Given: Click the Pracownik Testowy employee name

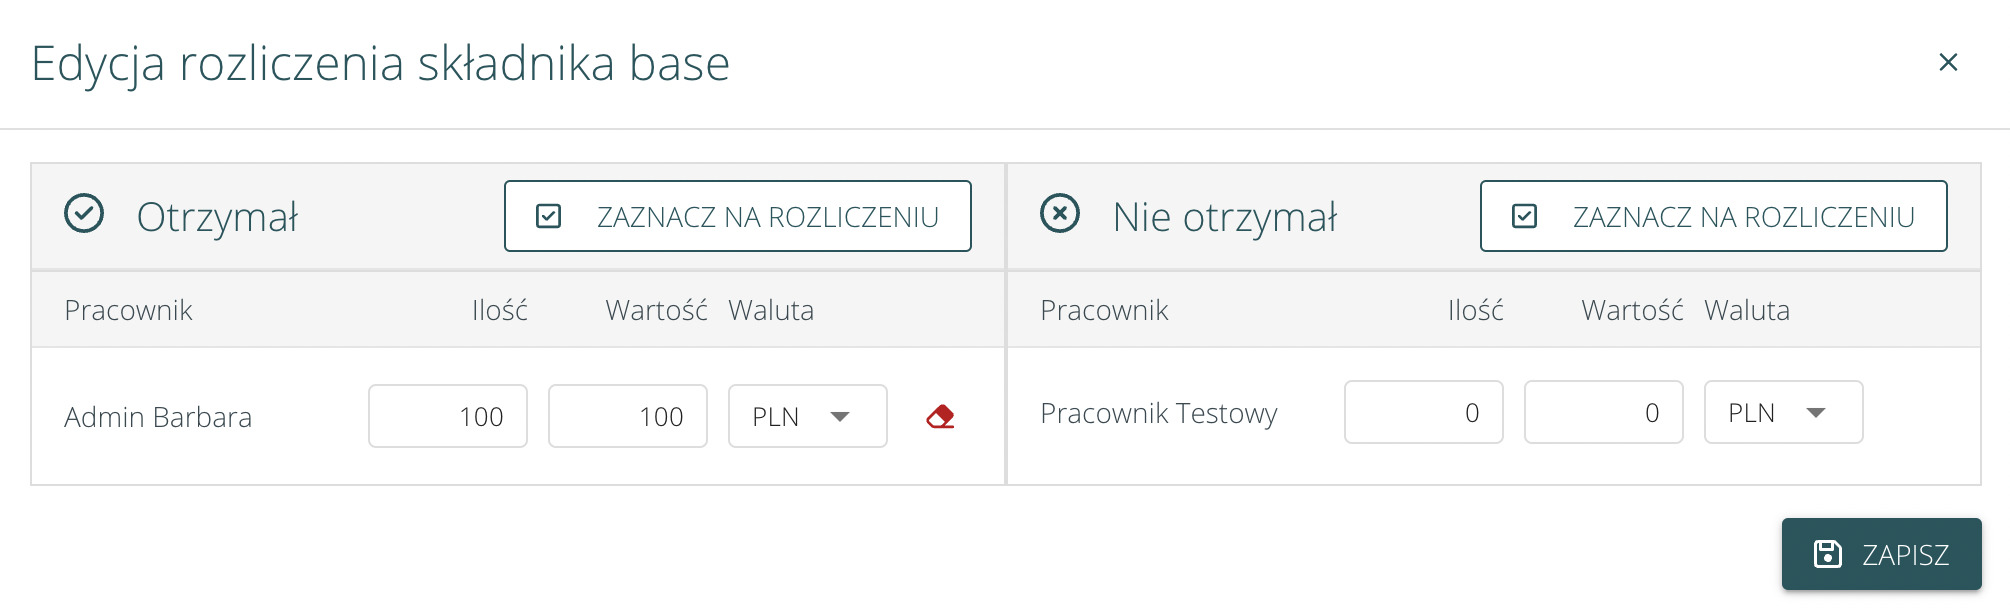Looking at the screenshot, I should [x=1159, y=413].
